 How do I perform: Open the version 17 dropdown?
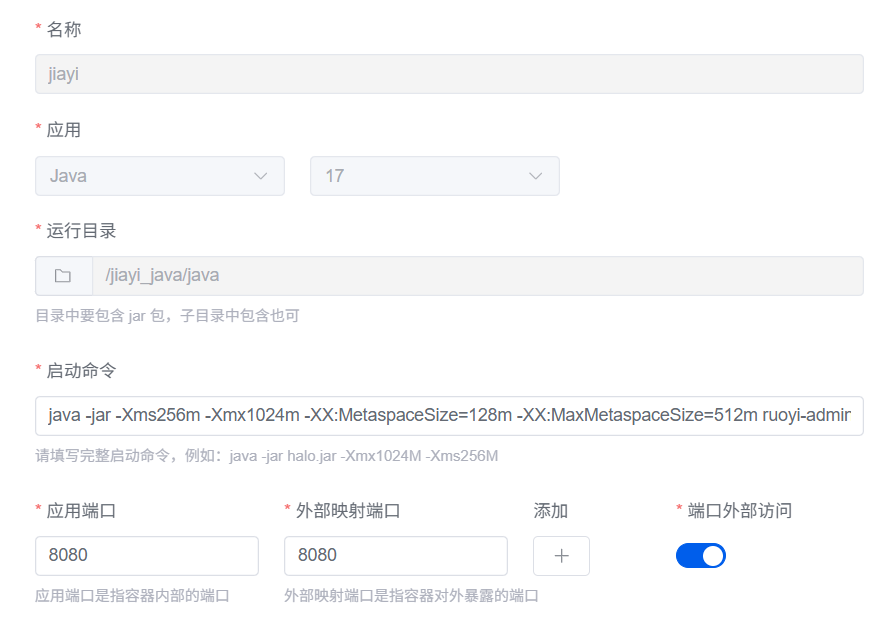pyautogui.click(x=434, y=176)
